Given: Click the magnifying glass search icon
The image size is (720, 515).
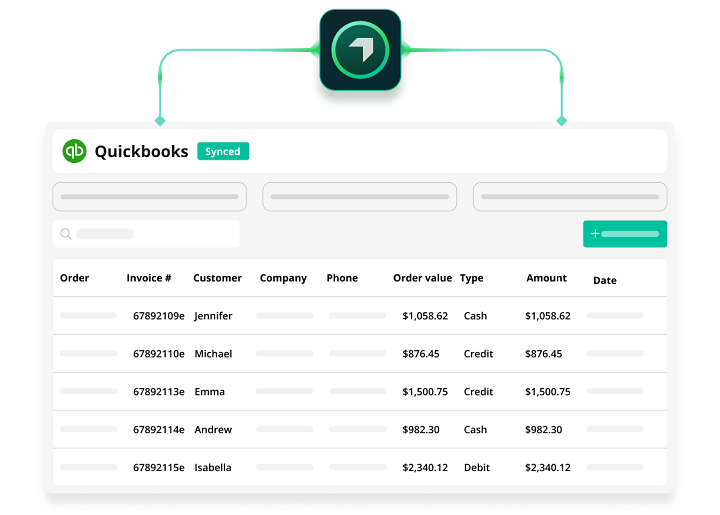Looking at the screenshot, I should [66, 234].
